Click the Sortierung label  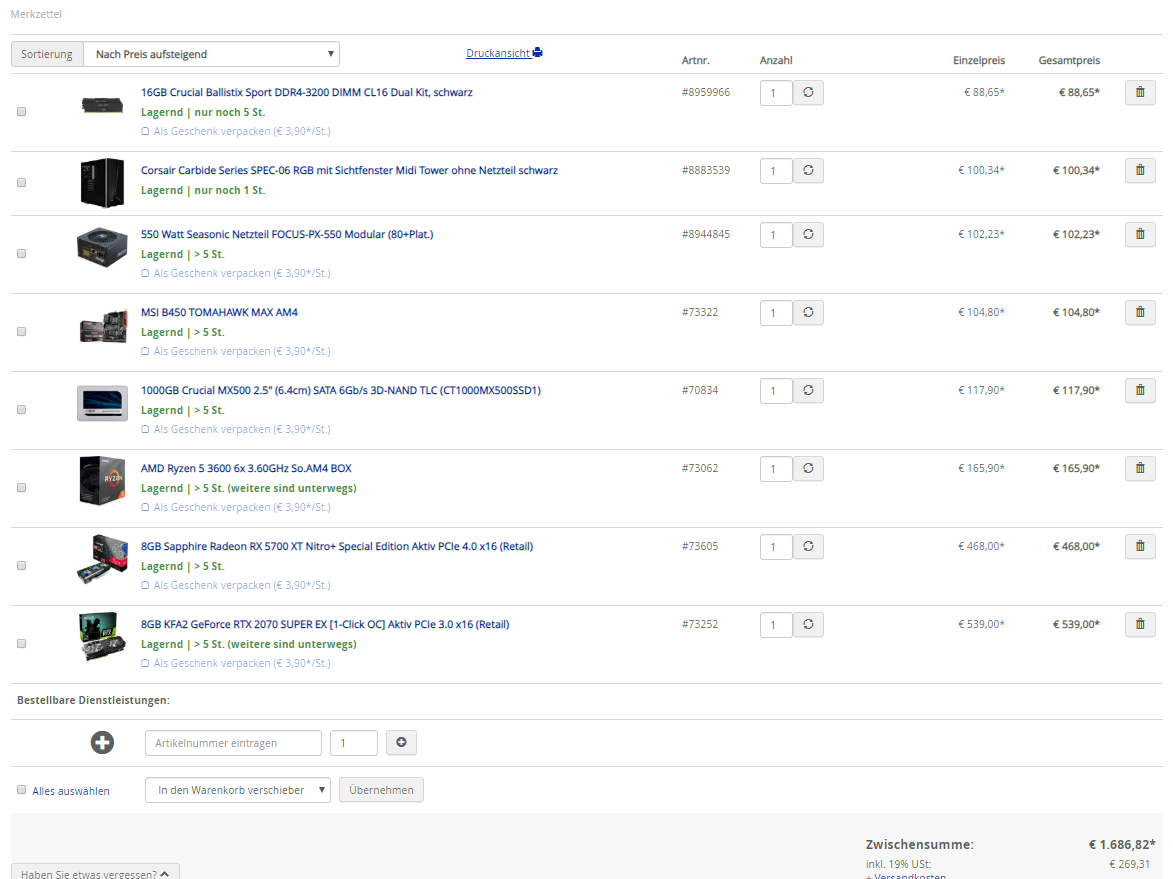pos(47,54)
